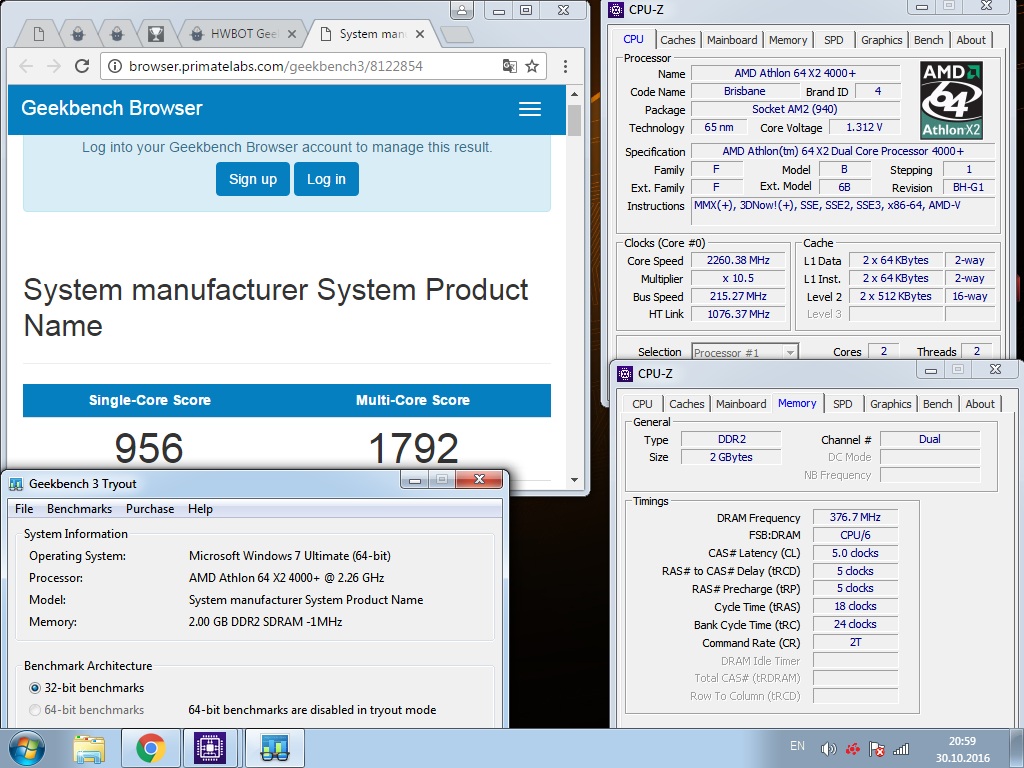Click the Chrome forward arrow
This screenshot has width=1024, height=768.
(54, 66)
